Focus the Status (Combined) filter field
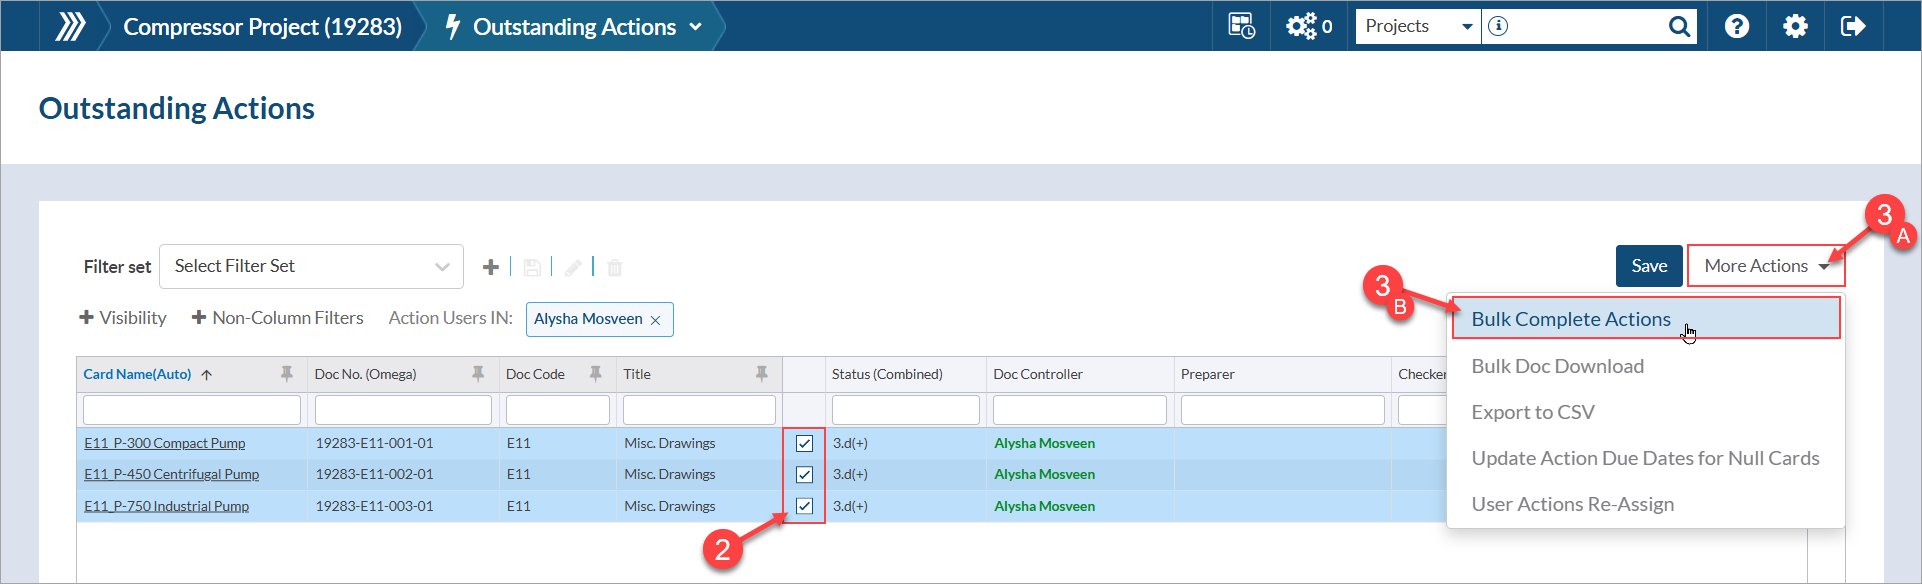1922x584 pixels. pos(905,410)
